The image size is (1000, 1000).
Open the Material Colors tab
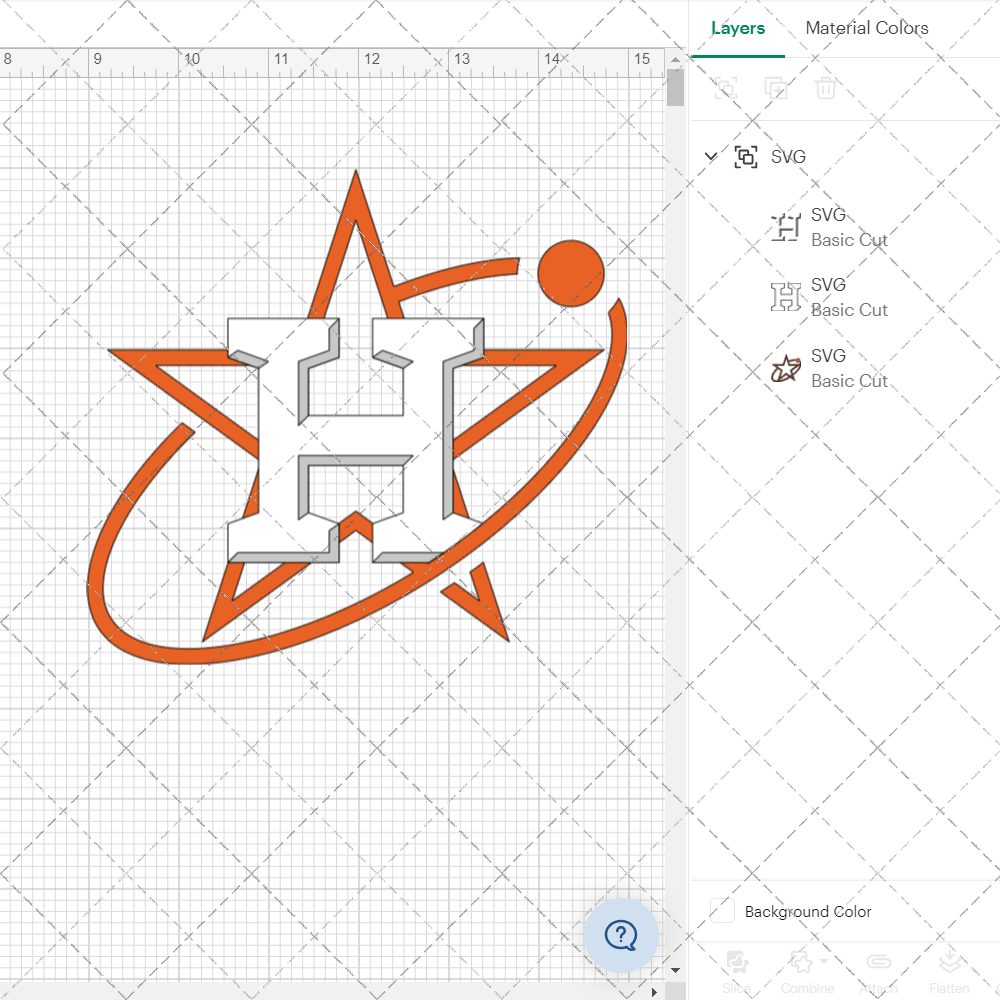(x=867, y=28)
